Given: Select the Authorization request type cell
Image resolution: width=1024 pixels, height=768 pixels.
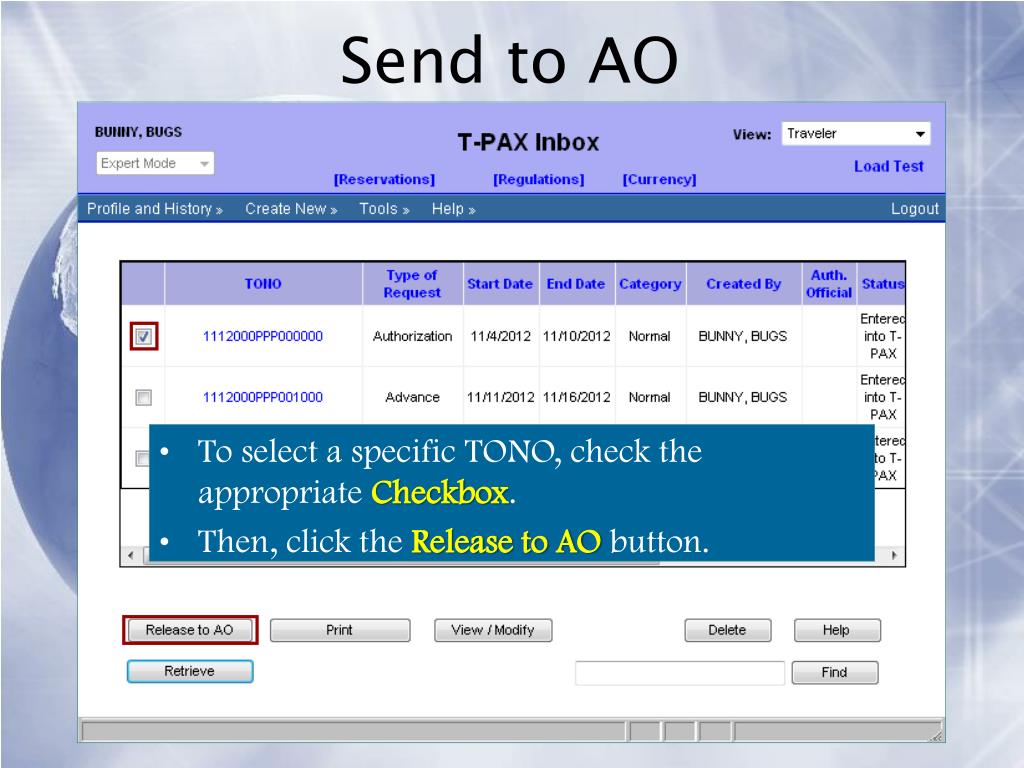Looking at the screenshot, I should 412,336.
